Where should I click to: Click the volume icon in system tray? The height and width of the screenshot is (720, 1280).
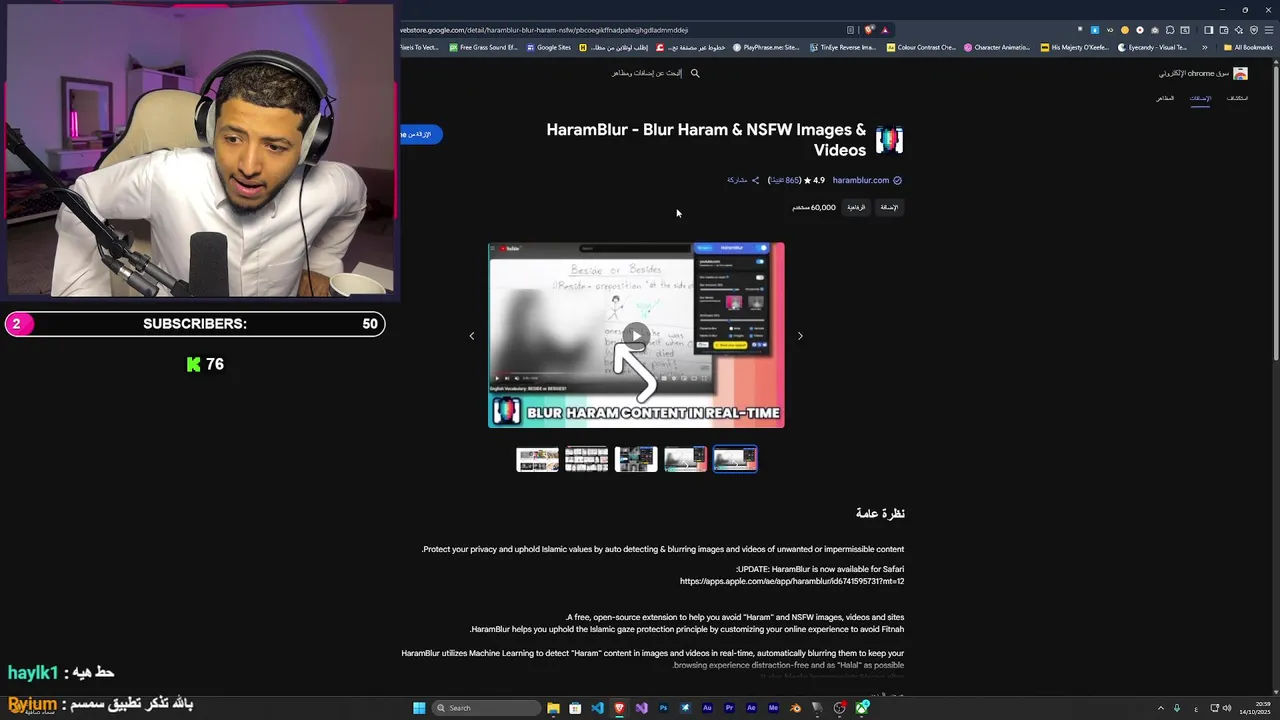click(x=1227, y=708)
